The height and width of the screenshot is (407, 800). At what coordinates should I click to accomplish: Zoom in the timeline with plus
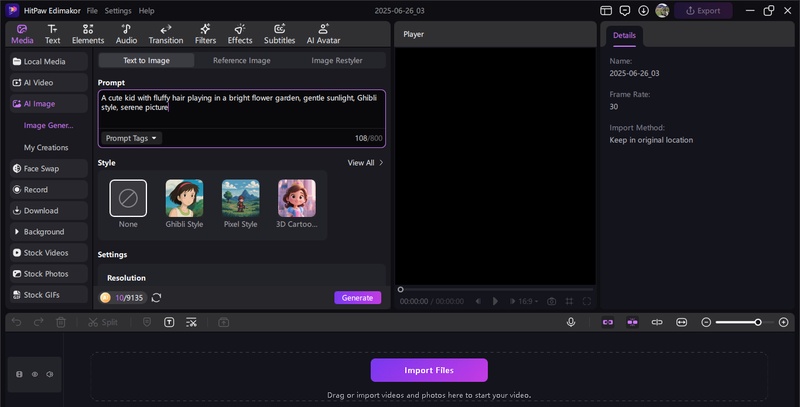[x=784, y=322]
